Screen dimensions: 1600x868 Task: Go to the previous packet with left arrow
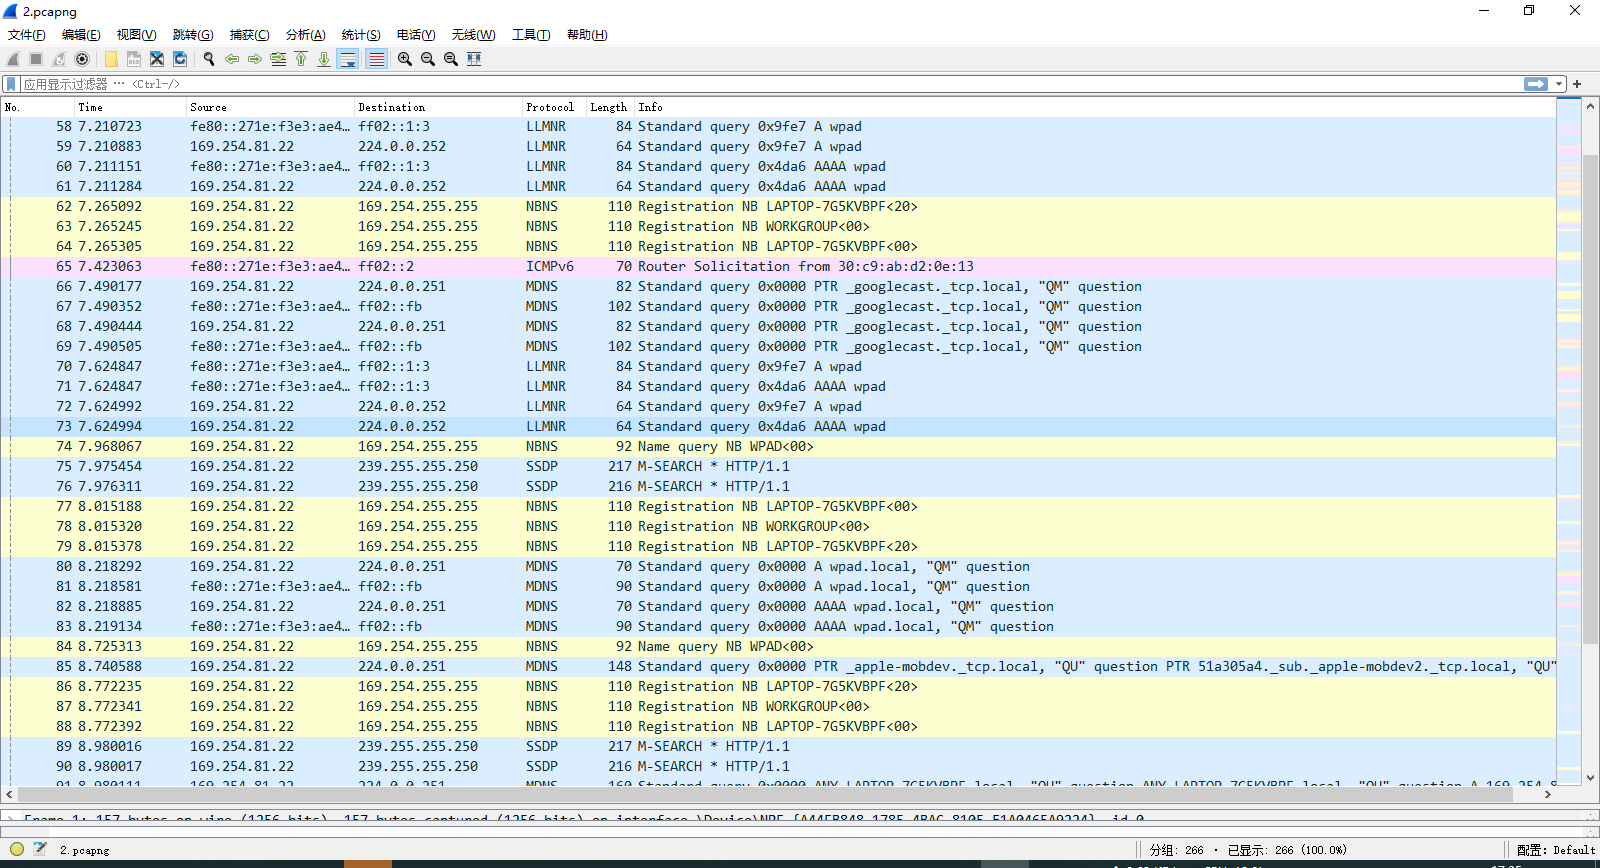coord(232,59)
